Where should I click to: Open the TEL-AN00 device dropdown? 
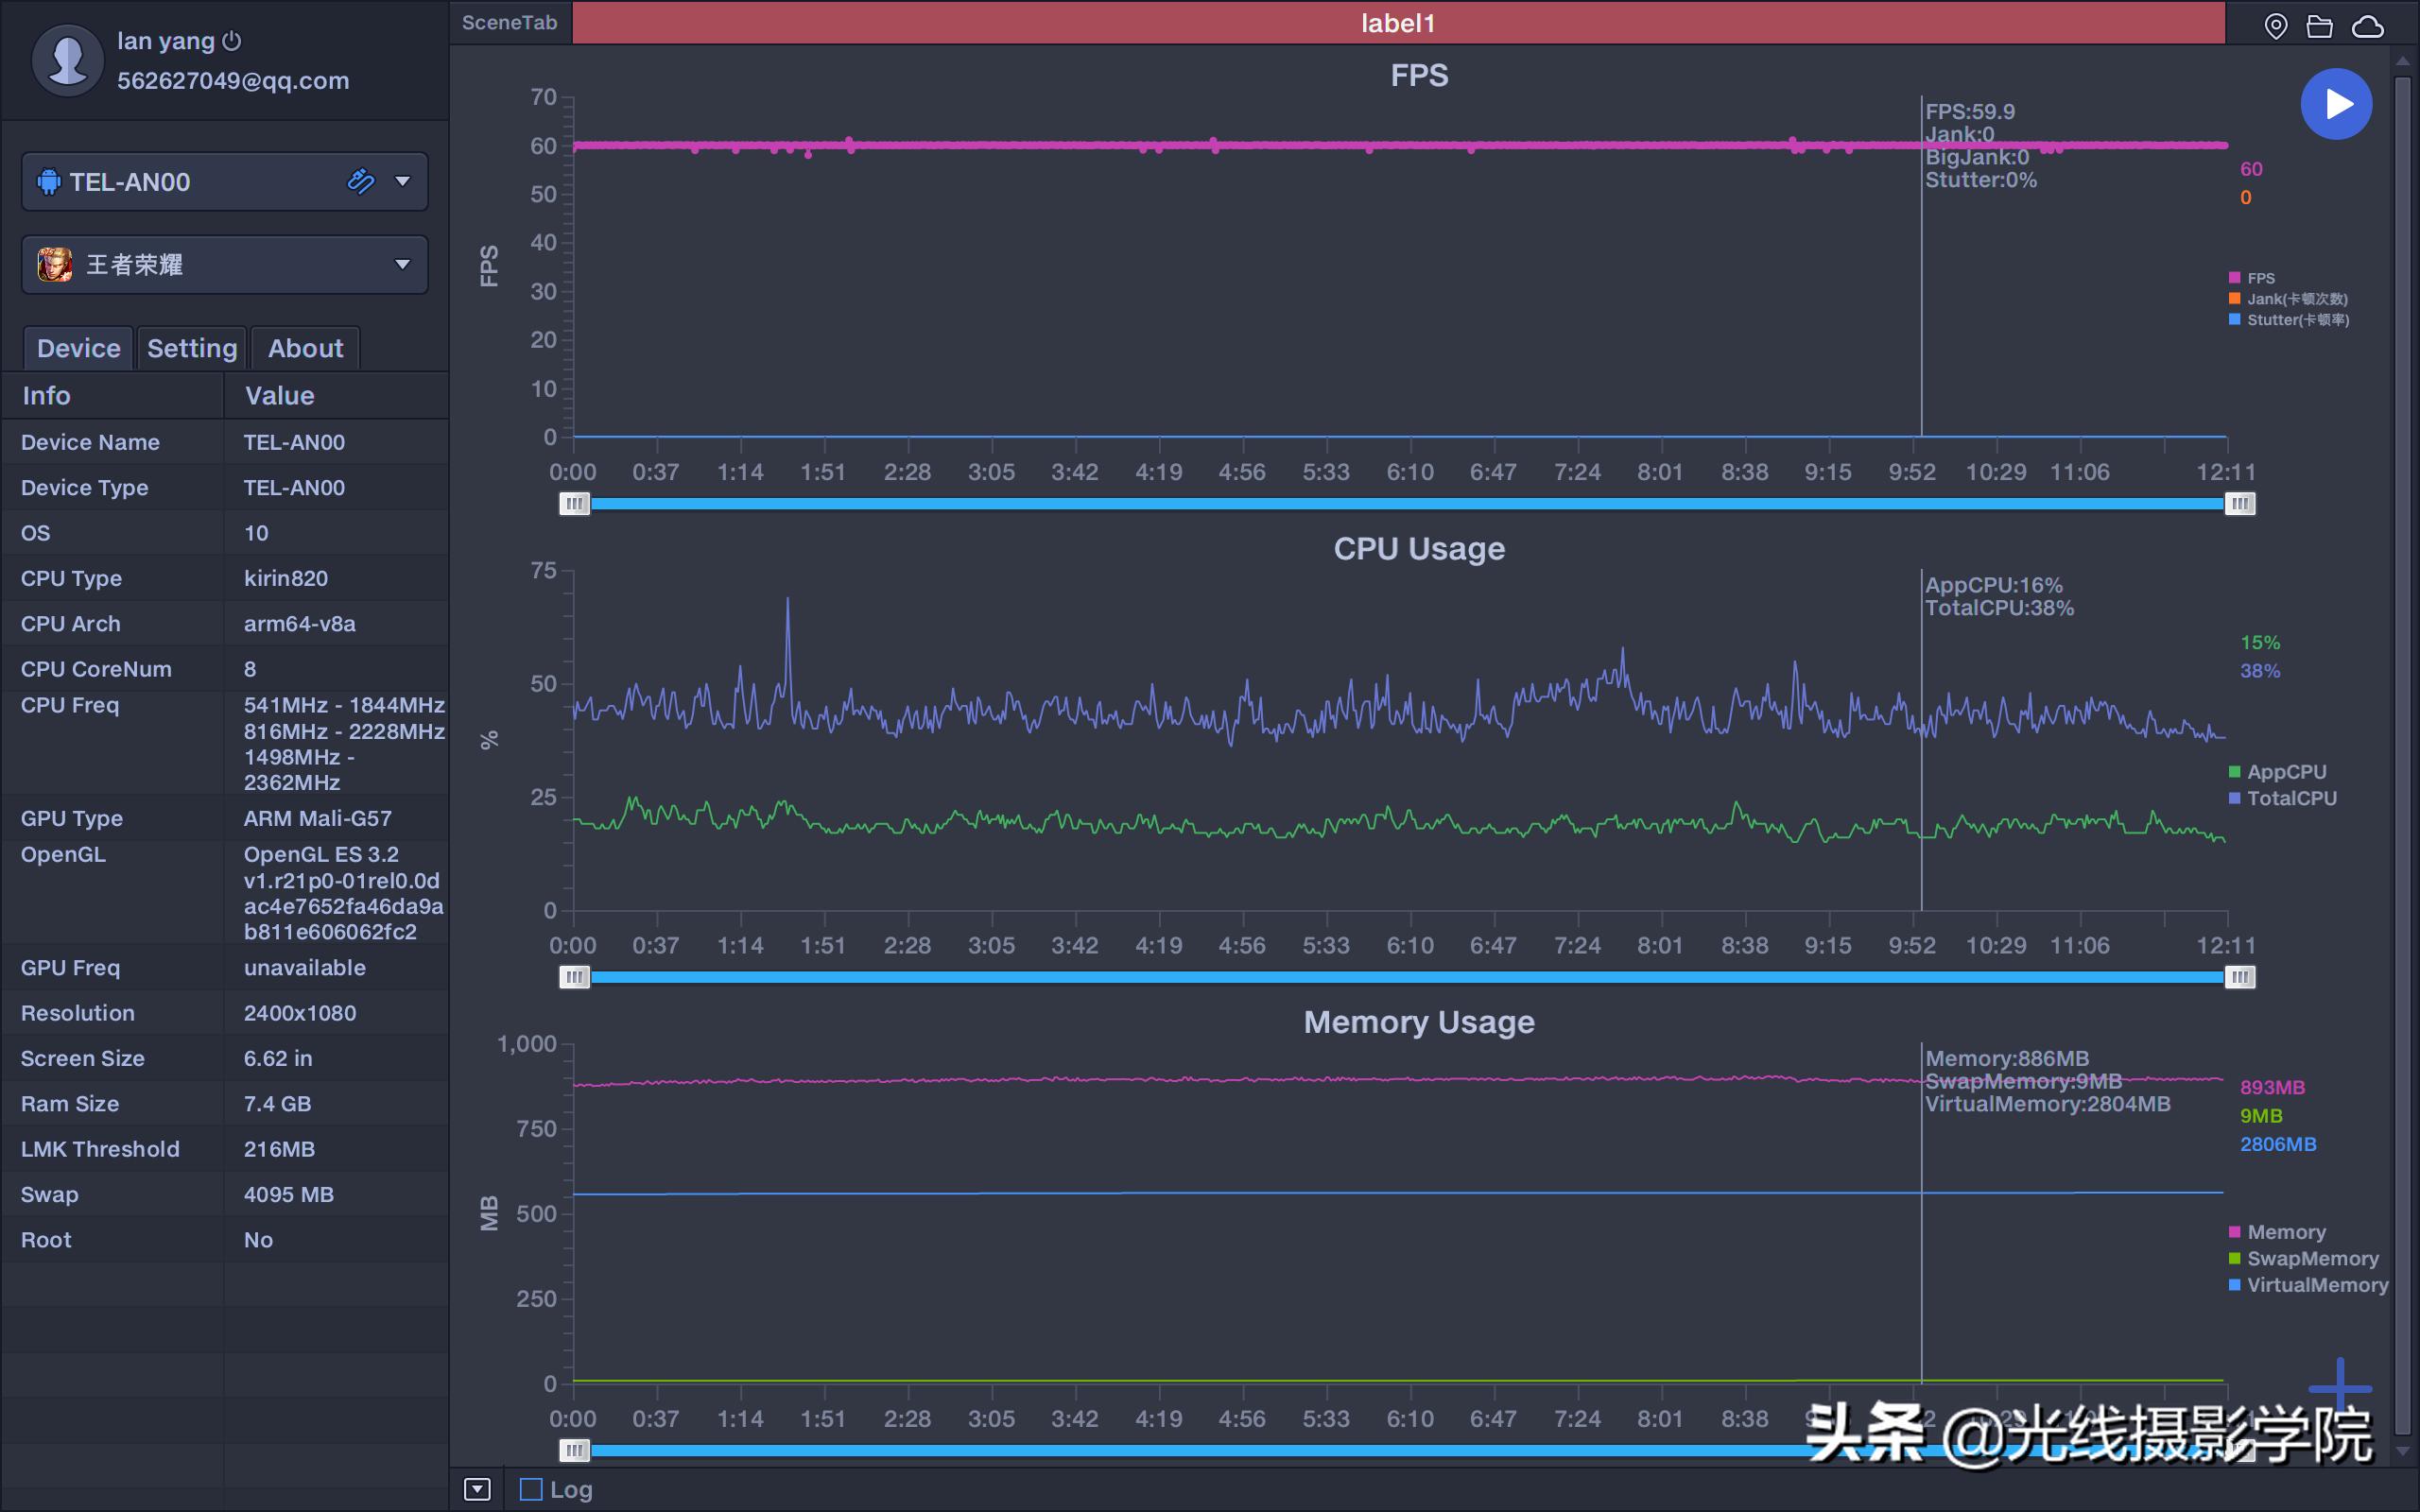(x=402, y=181)
